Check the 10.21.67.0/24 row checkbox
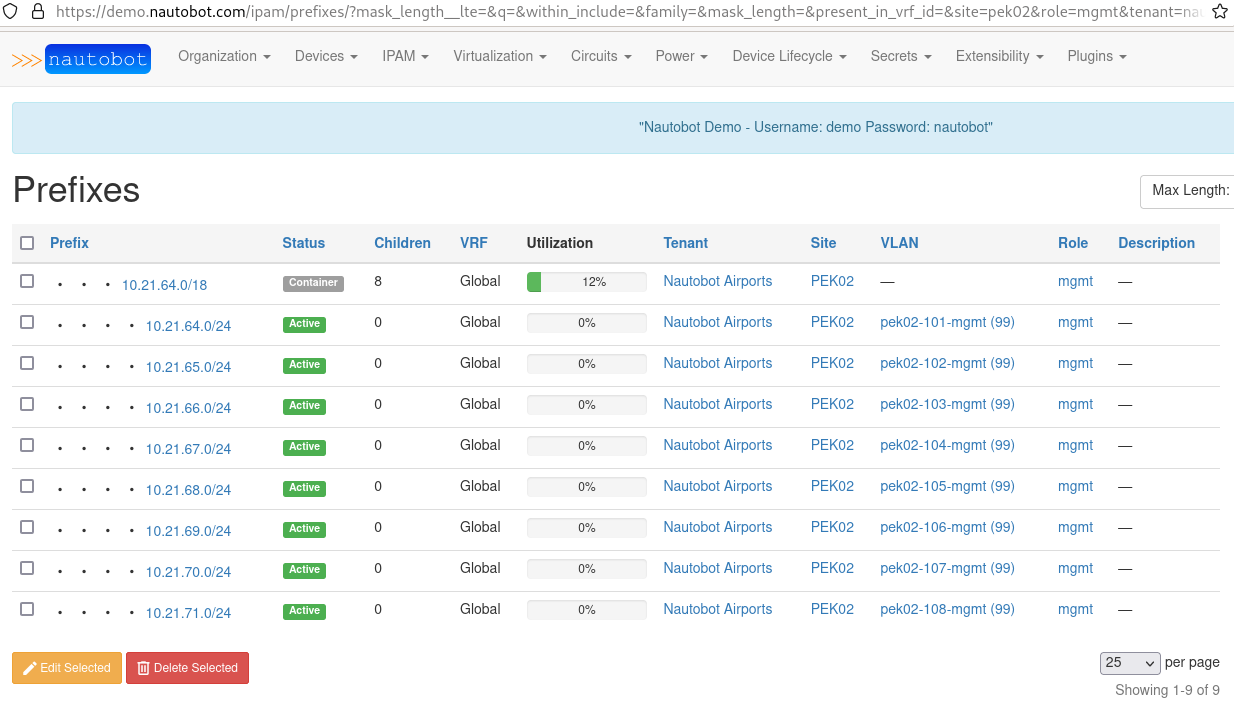The image size is (1234, 713). tap(27, 445)
